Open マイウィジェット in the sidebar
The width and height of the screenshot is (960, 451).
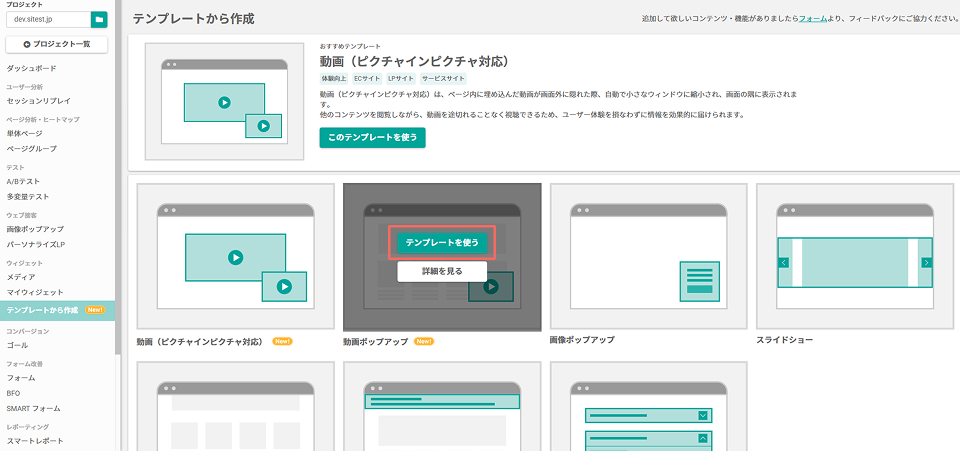(x=35, y=293)
